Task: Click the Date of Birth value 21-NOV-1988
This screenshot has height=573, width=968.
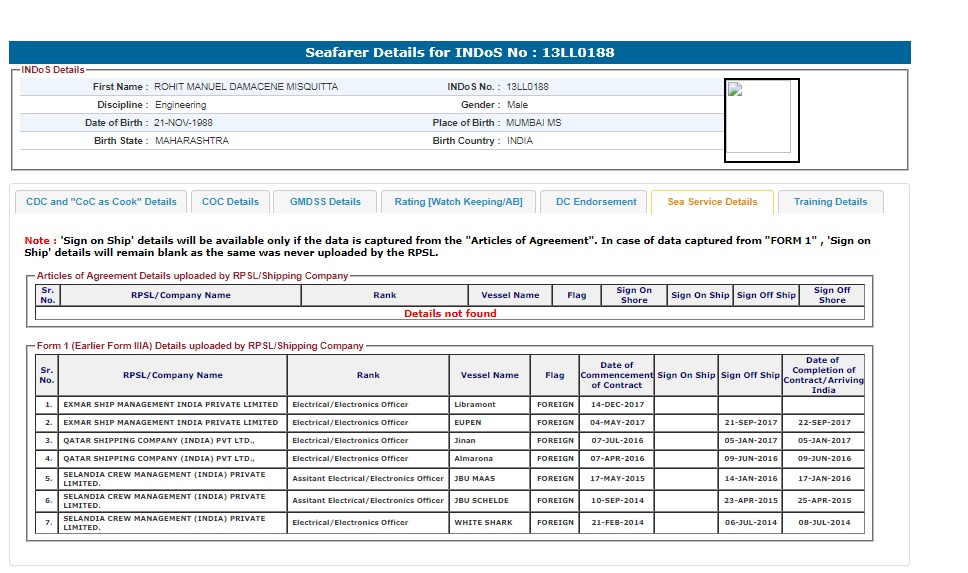Action: click(x=183, y=123)
